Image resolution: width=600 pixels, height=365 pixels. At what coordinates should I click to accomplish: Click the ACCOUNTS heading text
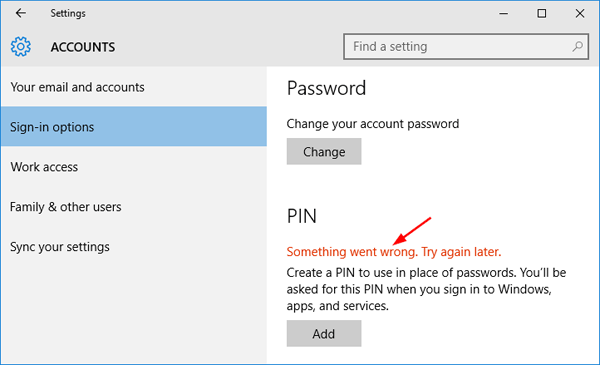(x=83, y=47)
